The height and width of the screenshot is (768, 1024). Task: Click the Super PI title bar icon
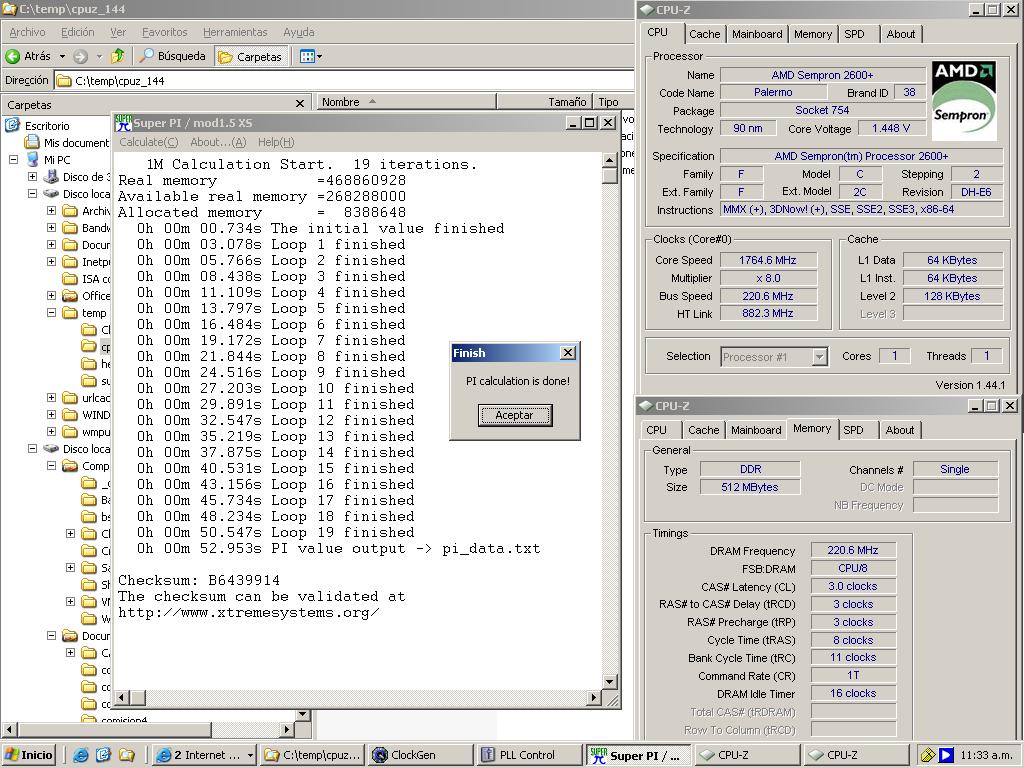click(123, 123)
